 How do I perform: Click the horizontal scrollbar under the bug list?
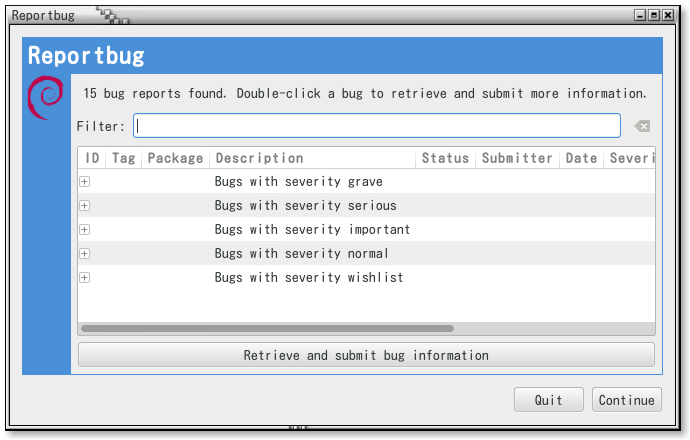point(267,328)
